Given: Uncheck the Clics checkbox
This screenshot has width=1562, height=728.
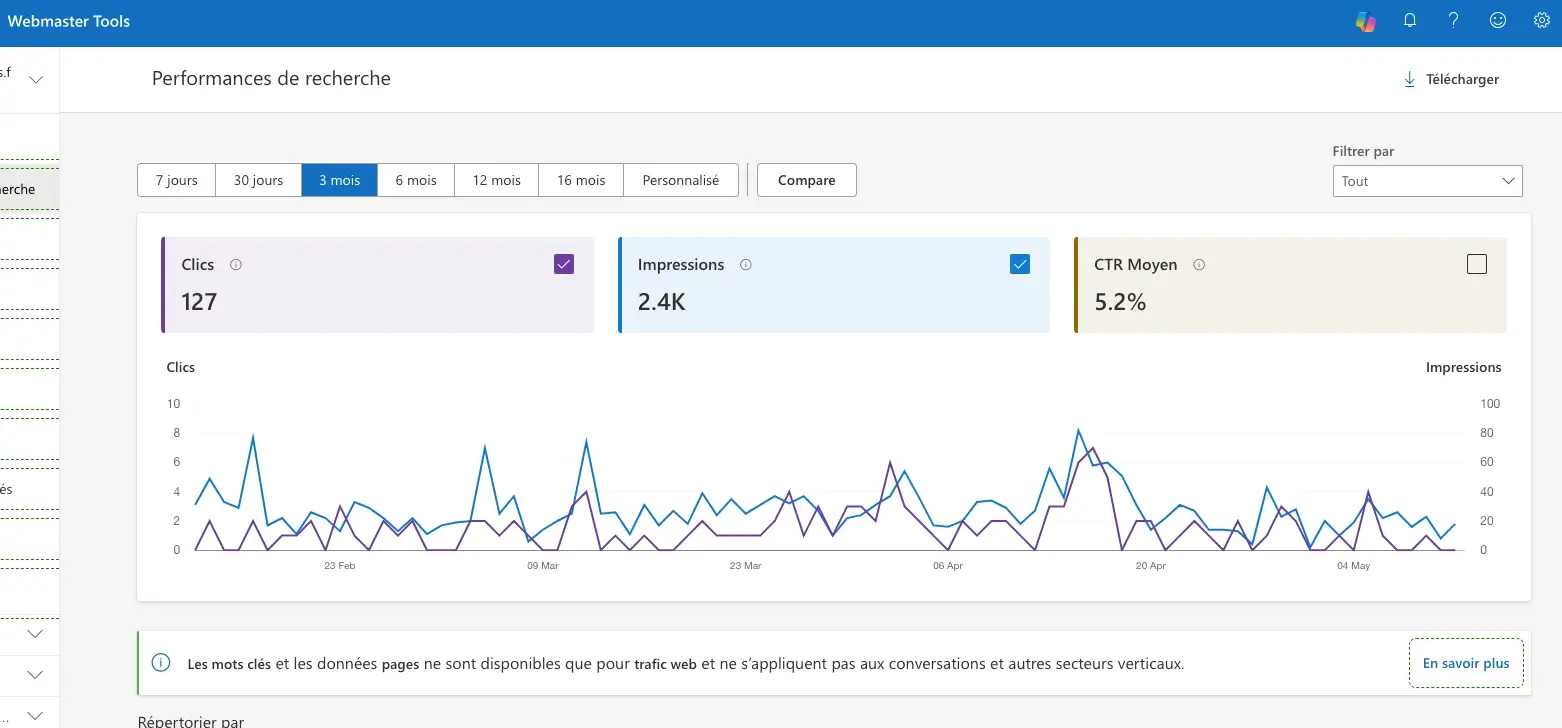Looking at the screenshot, I should point(564,264).
